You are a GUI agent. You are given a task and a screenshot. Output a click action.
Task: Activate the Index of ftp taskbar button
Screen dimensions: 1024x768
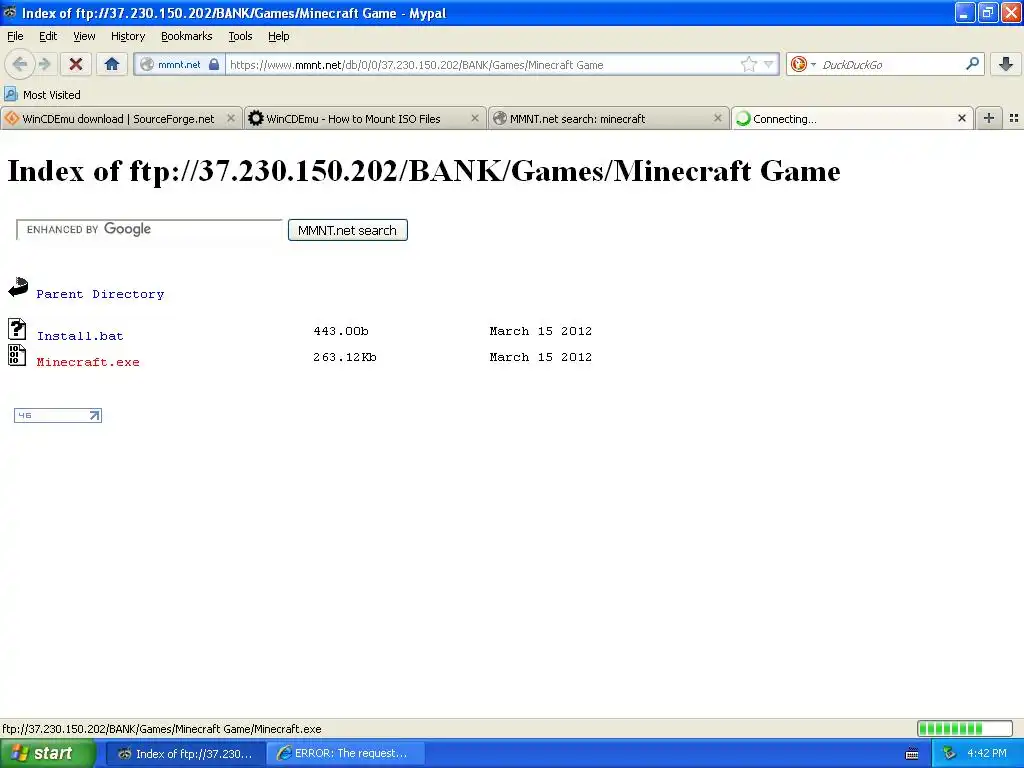pyautogui.click(x=185, y=754)
